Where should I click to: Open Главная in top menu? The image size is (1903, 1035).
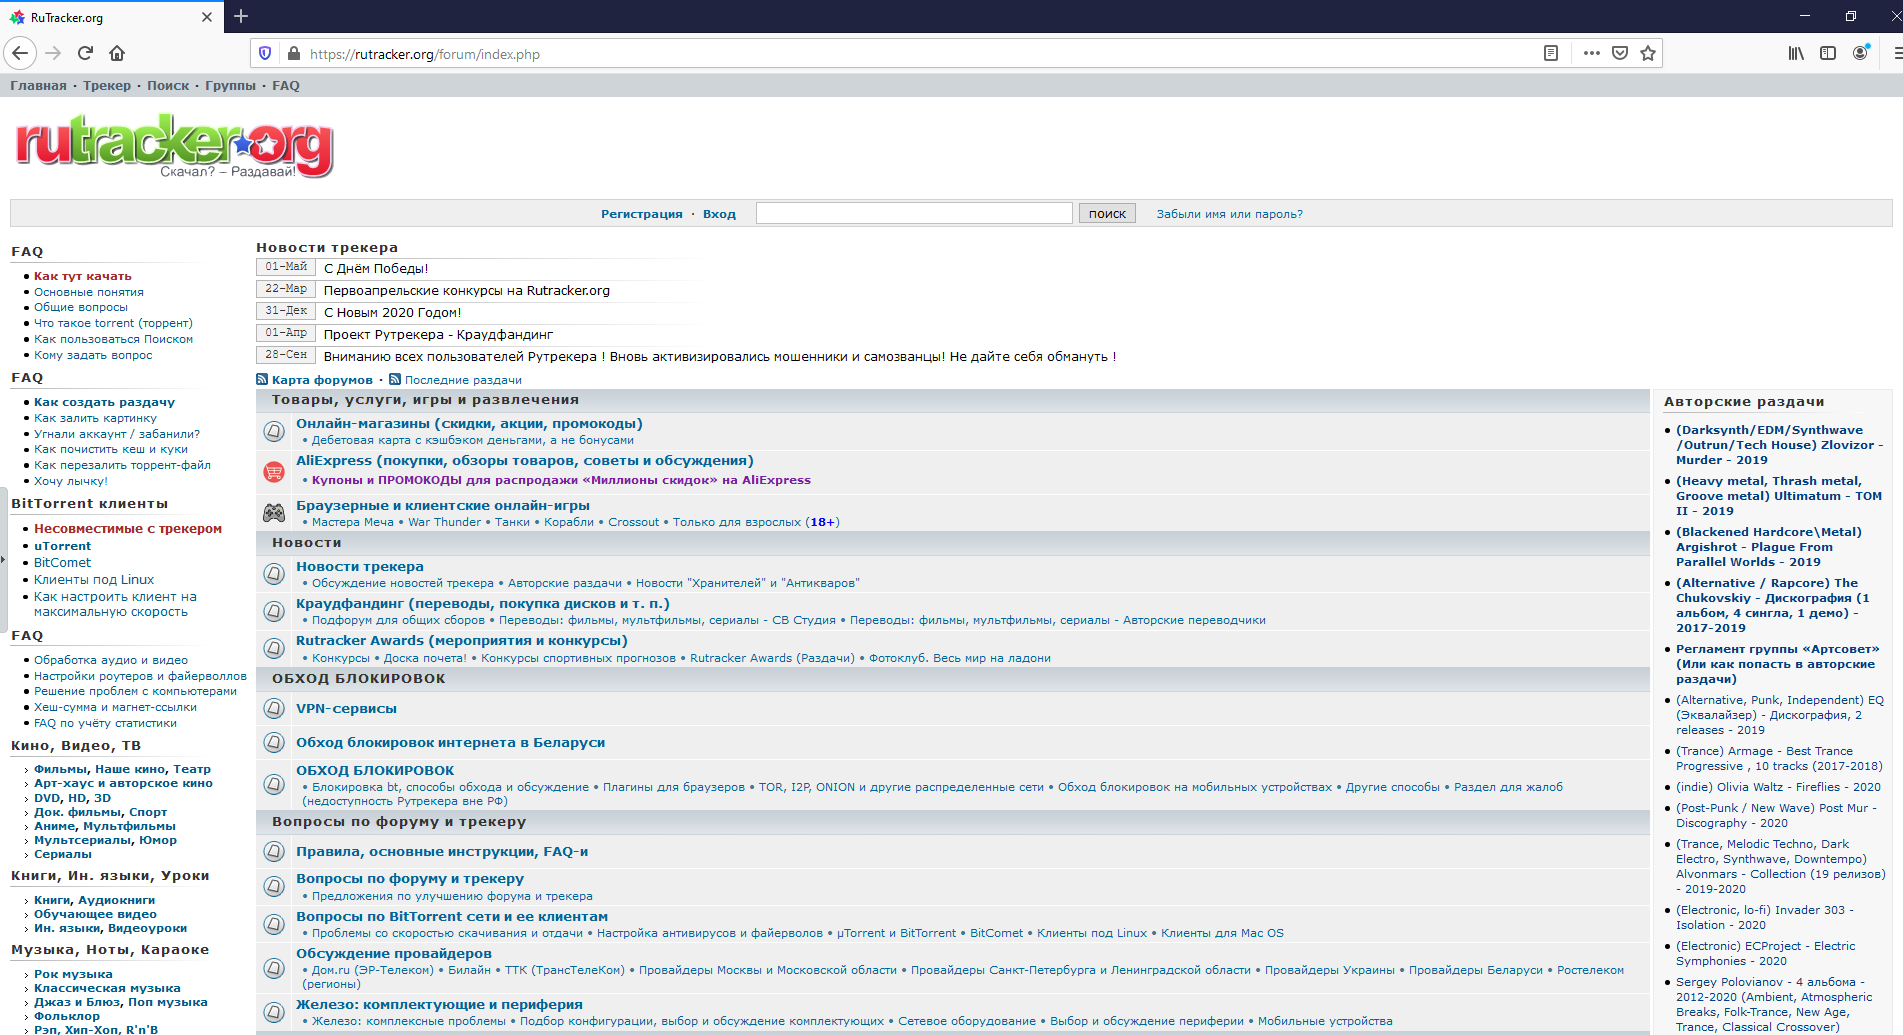pos(38,85)
